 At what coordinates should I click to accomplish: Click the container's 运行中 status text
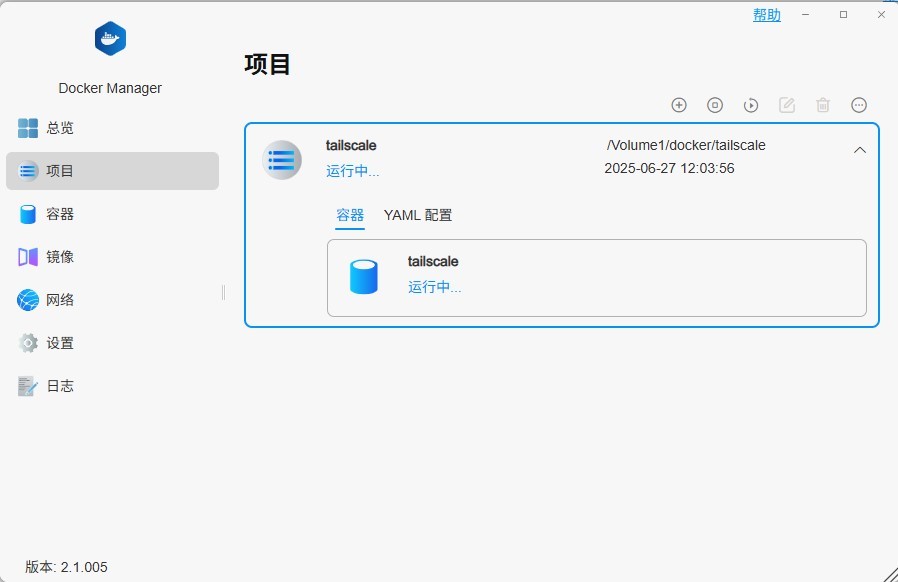pos(435,286)
